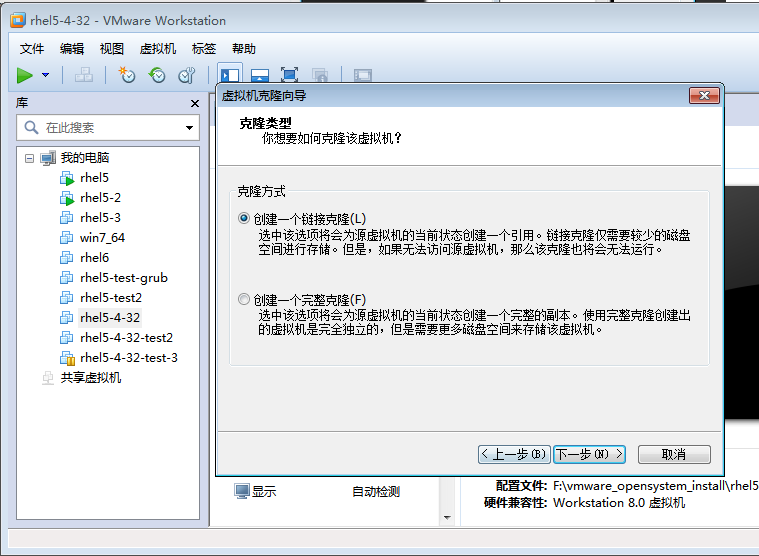The image size is (759, 556).
Task: Toggle the library sidebar view icon
Action: tap(230, 75)
